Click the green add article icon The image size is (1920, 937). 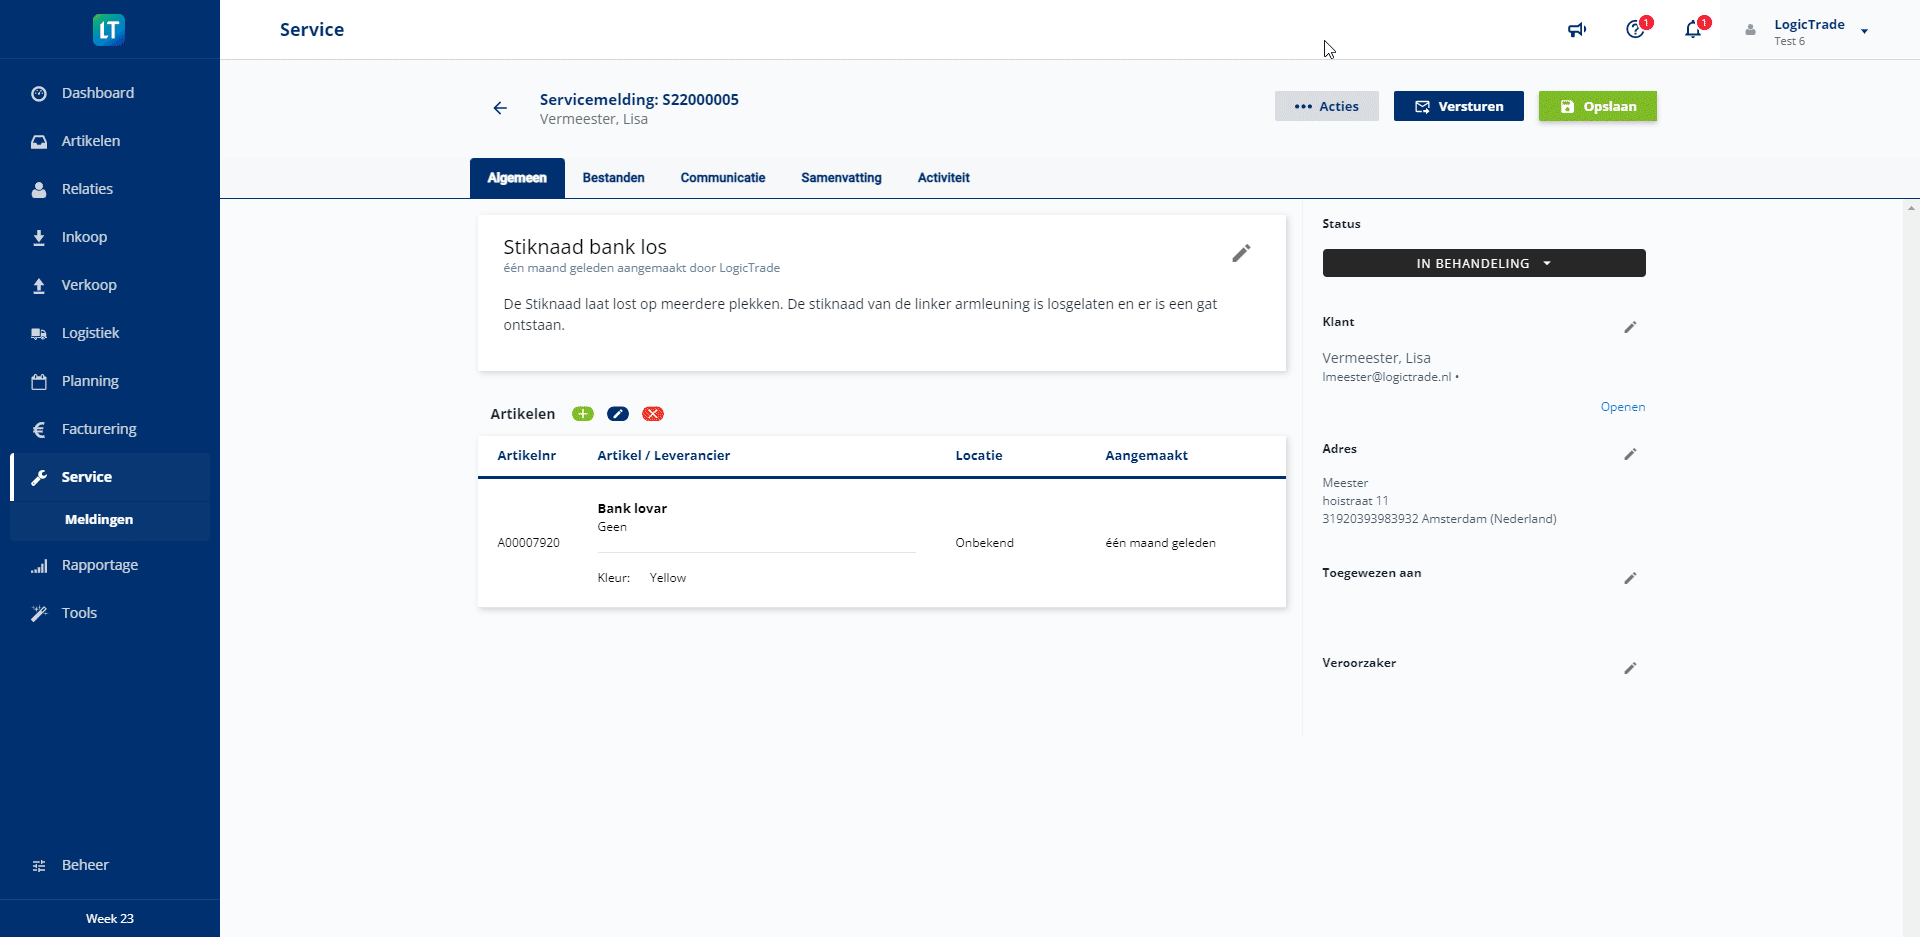582,414
